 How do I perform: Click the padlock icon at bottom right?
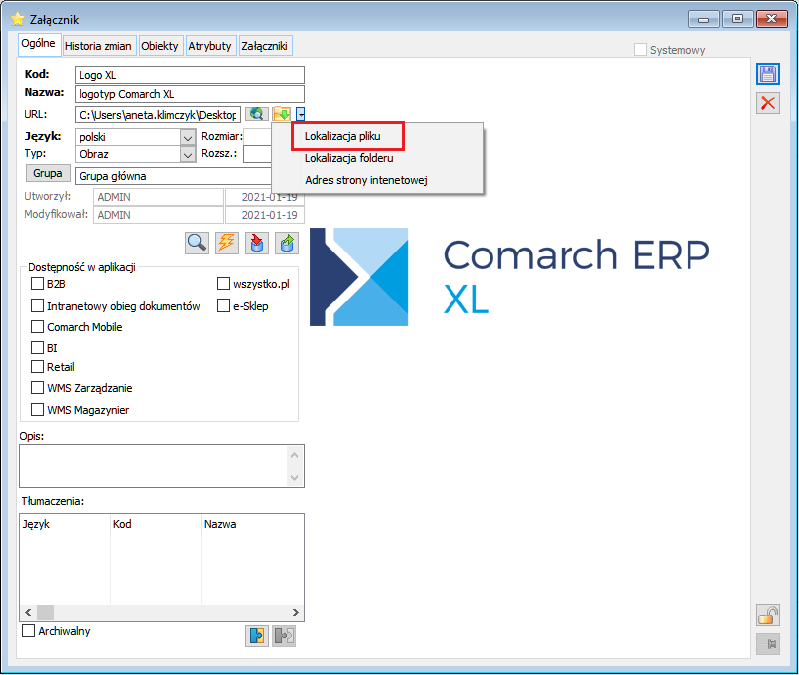pos(767,615)
